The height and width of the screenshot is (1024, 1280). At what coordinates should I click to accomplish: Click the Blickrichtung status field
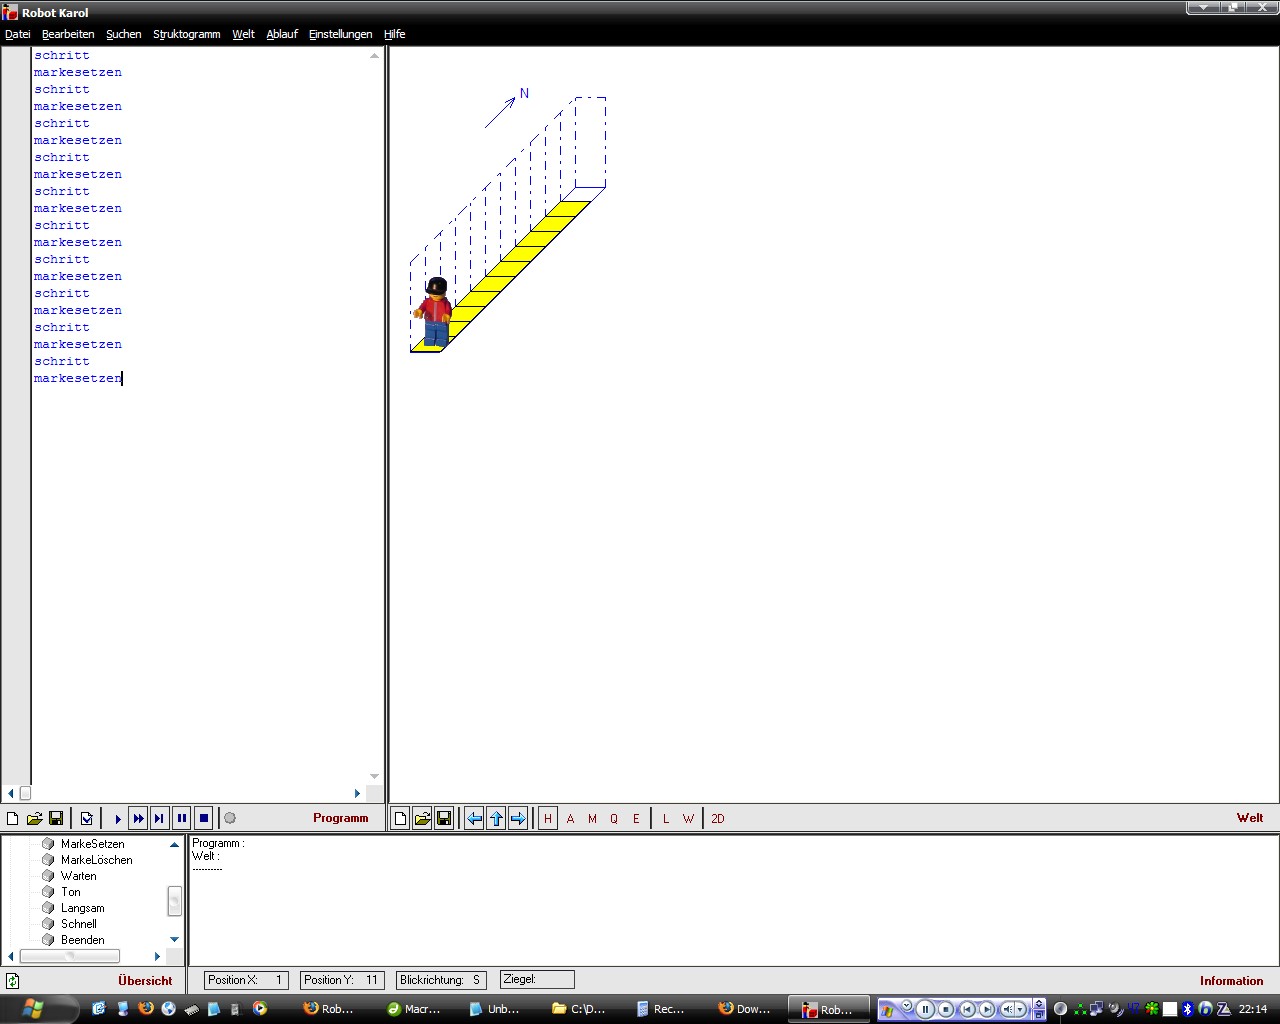(x=440, y=980)
